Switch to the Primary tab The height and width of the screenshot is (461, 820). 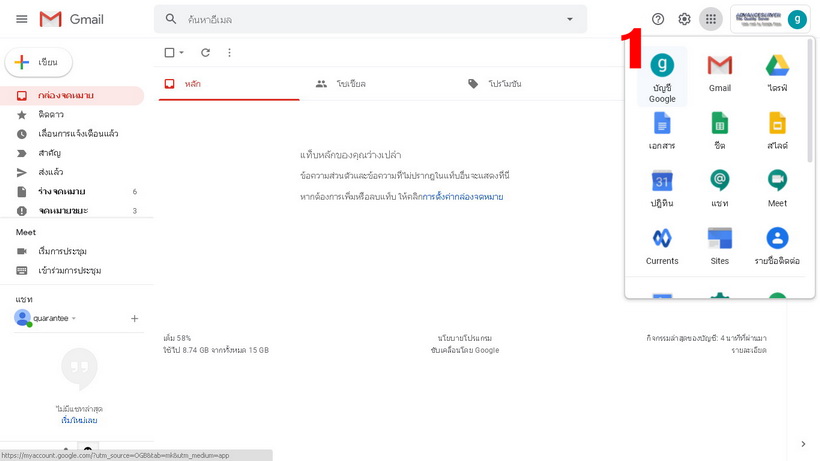229,84
